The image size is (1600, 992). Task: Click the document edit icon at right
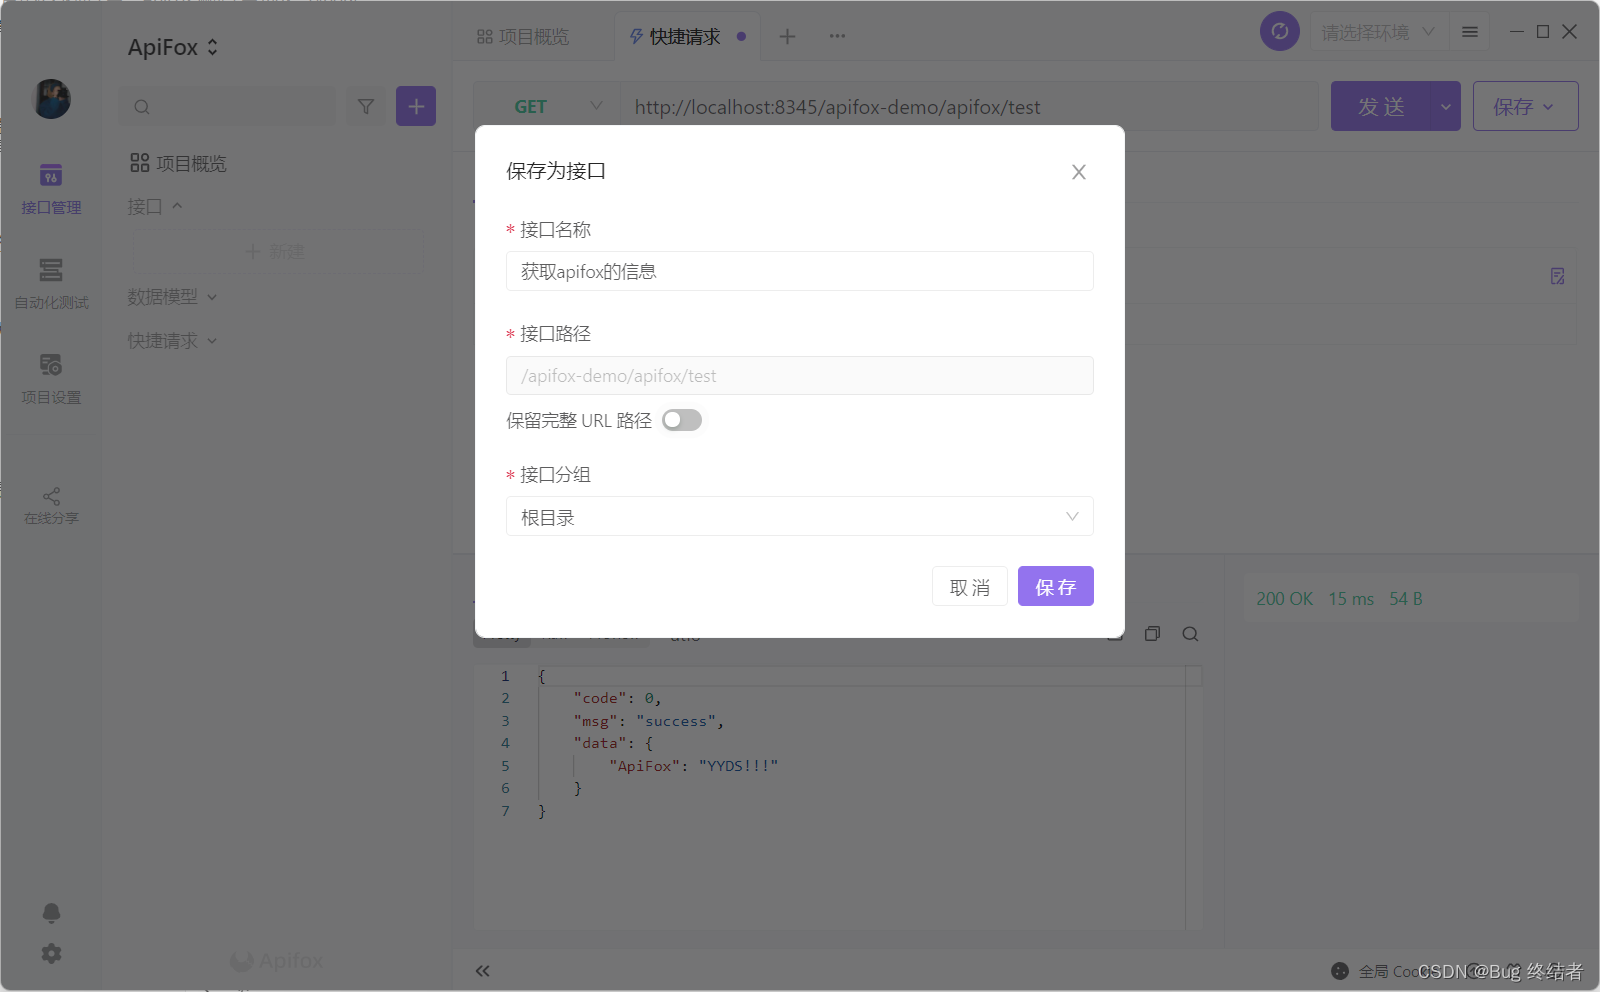coord(1557,276)
